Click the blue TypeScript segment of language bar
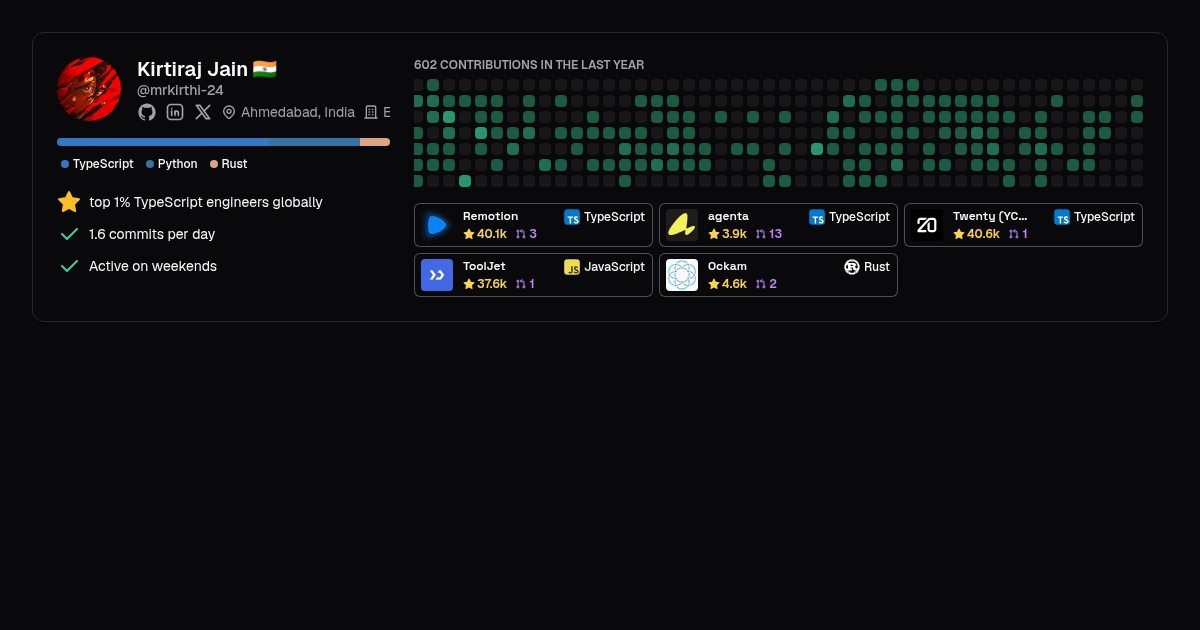 point(162,142)
